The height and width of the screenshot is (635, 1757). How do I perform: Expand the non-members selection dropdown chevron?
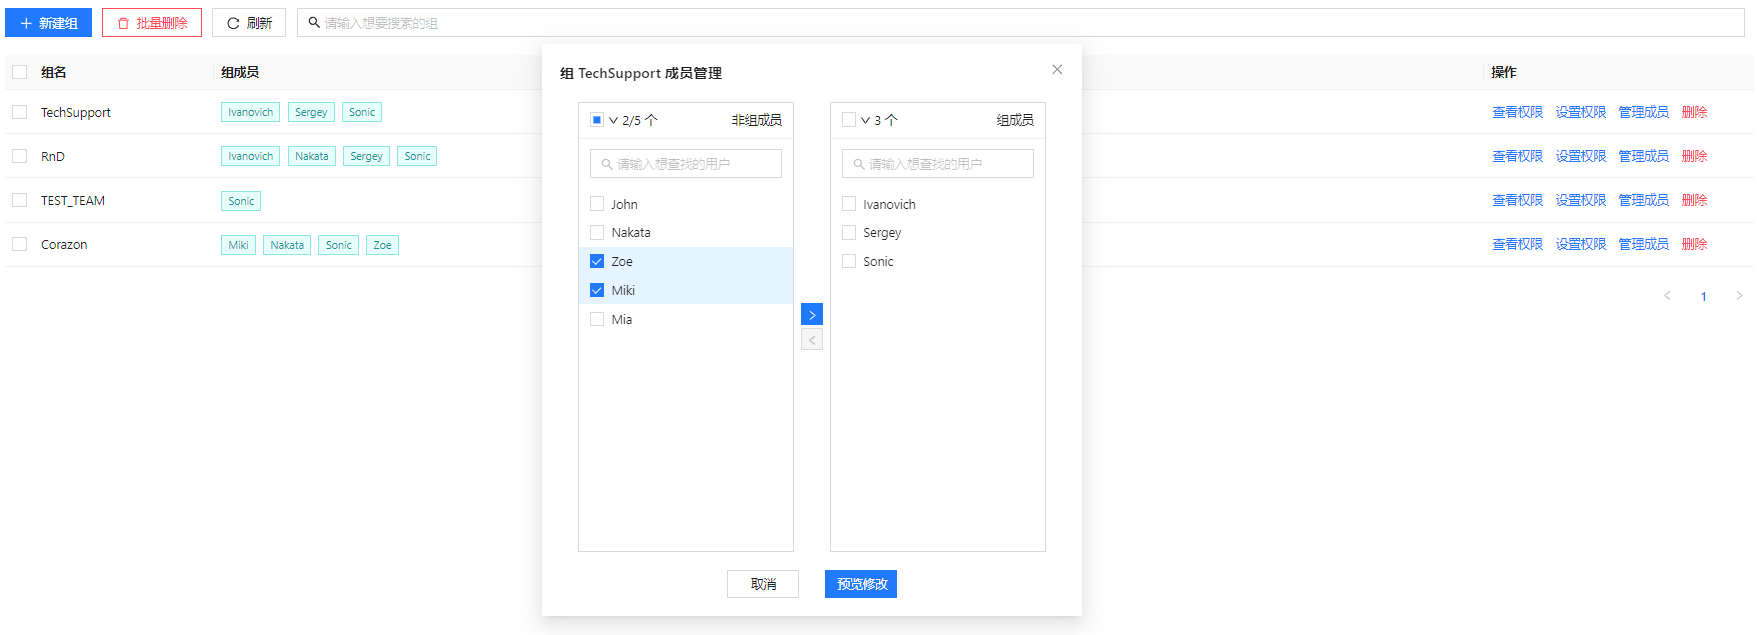point(613,121)
